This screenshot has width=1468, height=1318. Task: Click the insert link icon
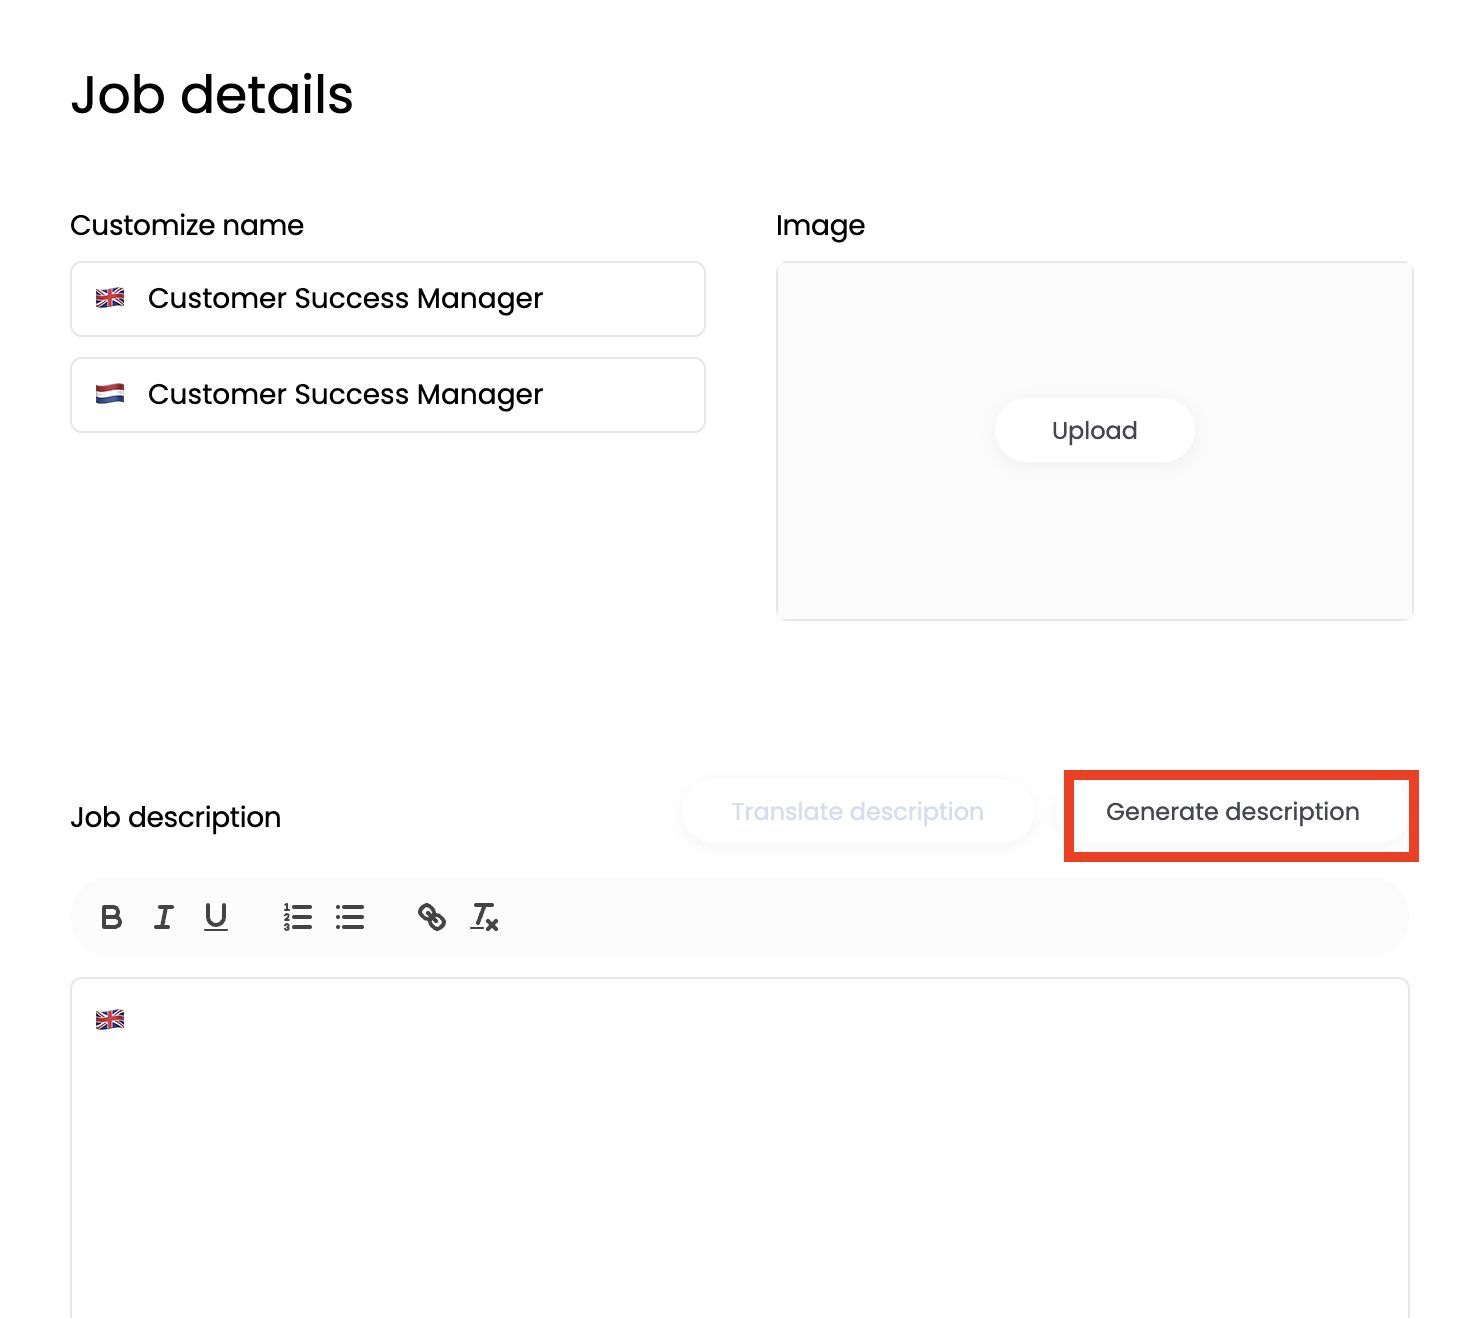click(432, 917)
